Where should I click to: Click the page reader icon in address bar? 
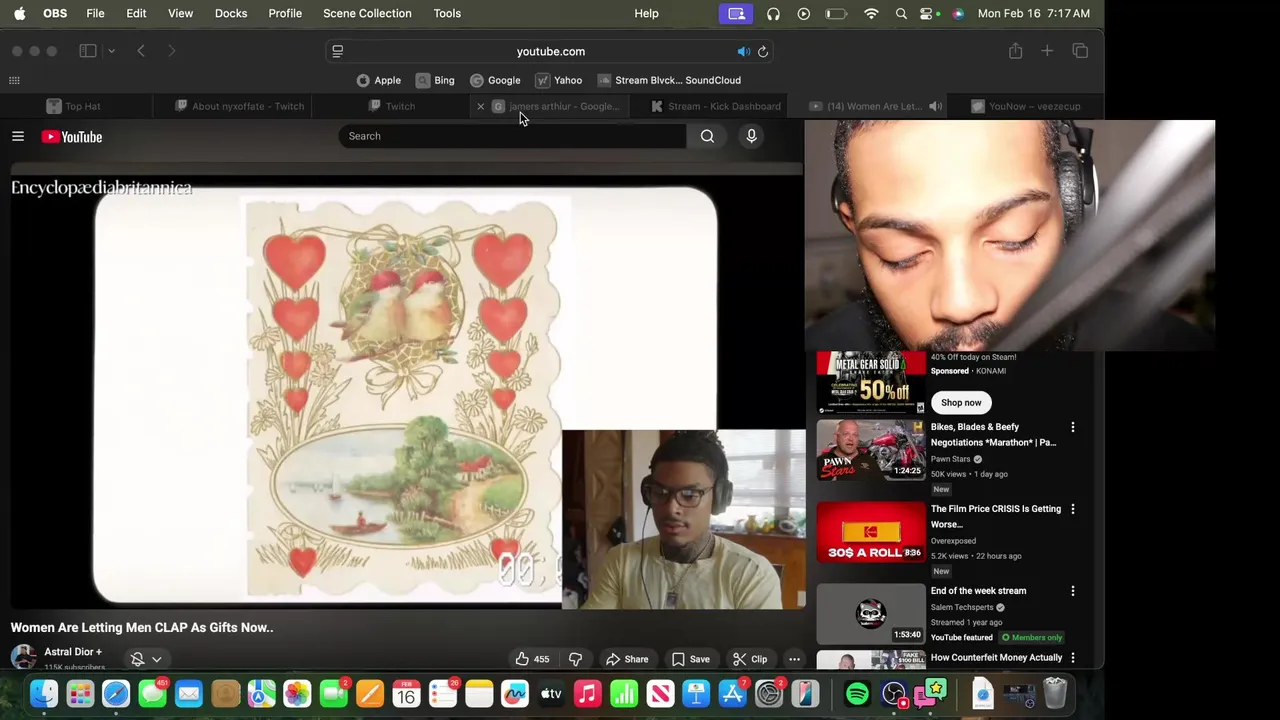click(338, 51)
